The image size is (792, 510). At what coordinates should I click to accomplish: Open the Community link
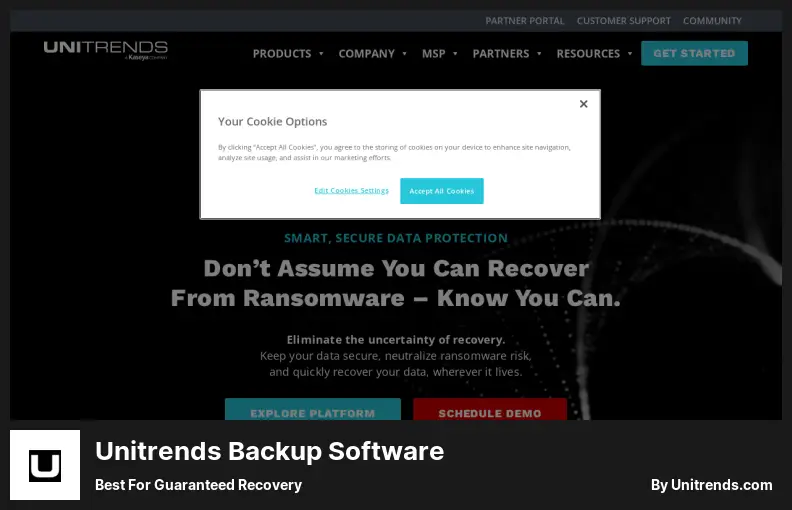pyautogui.click(x=712, y=21)
